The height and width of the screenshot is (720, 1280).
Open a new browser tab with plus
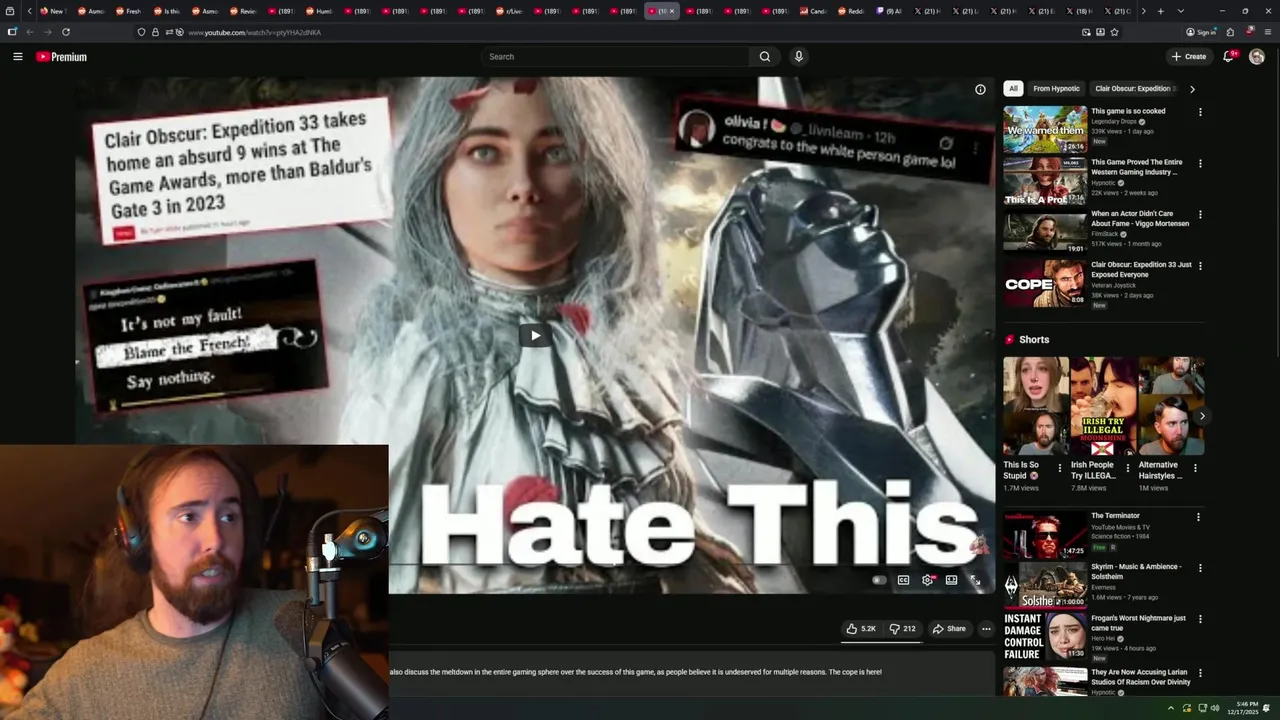[1160, 11]
